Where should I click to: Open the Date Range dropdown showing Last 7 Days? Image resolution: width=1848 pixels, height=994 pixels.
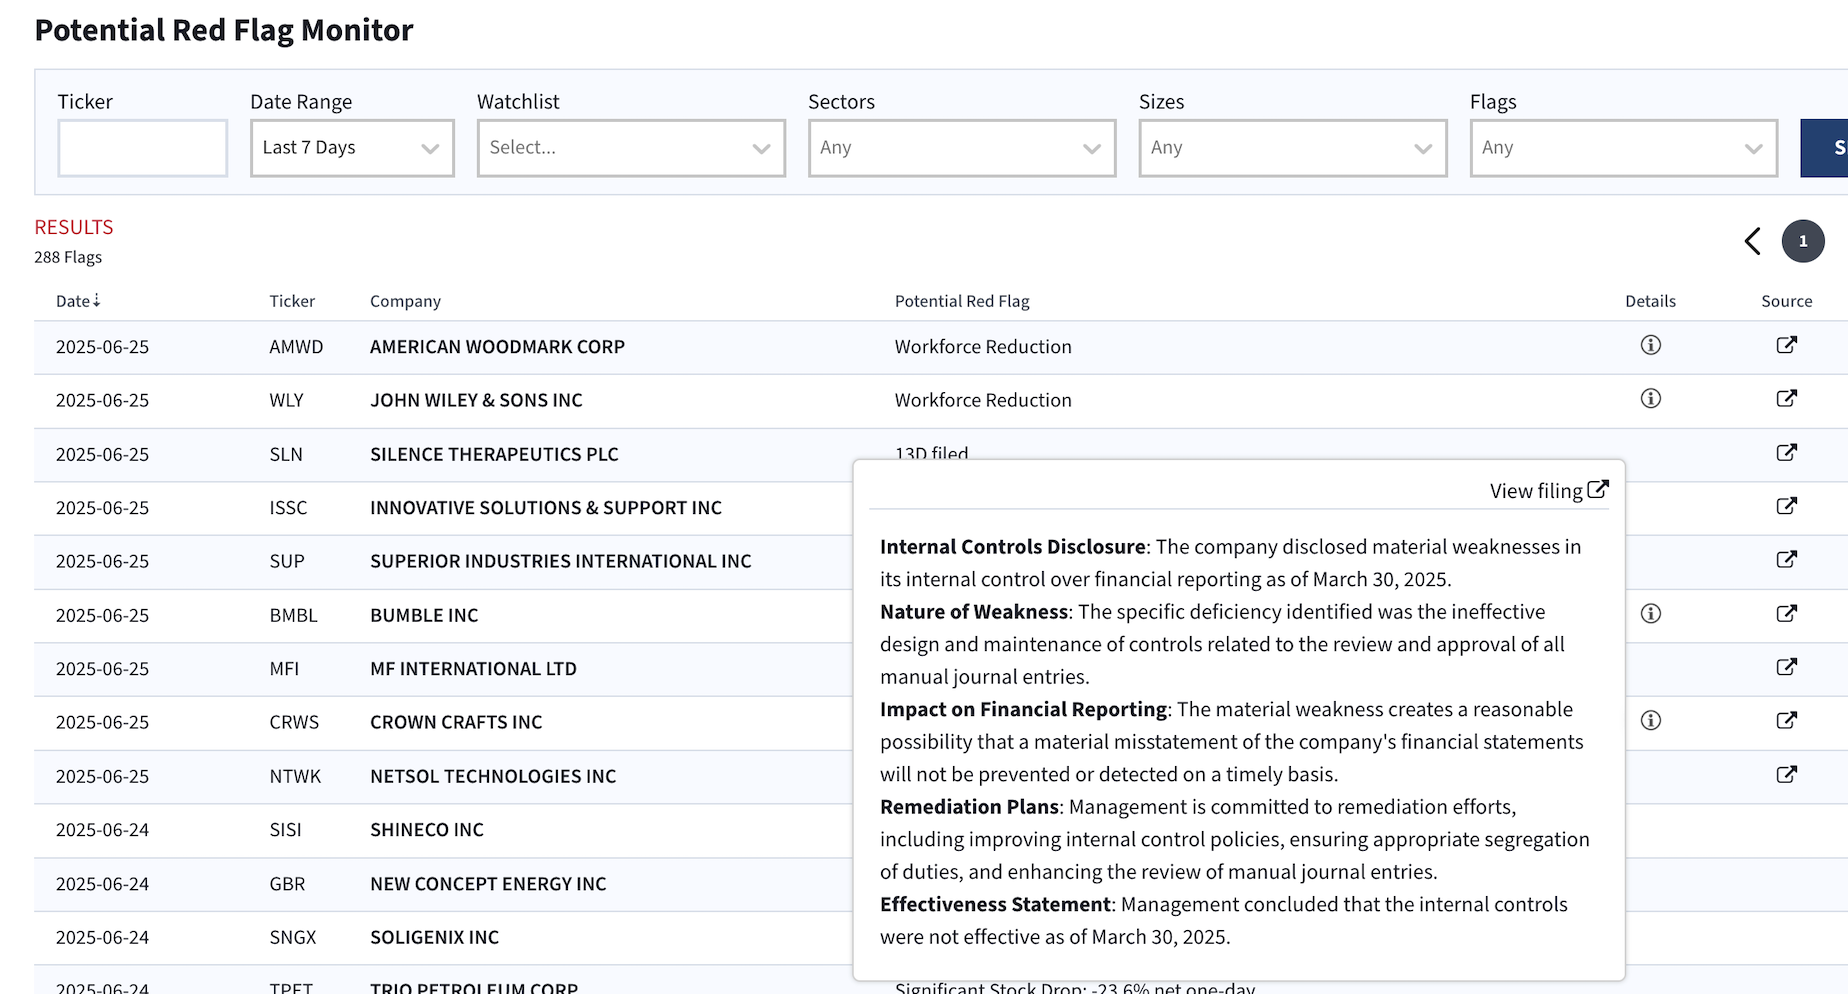351,147
